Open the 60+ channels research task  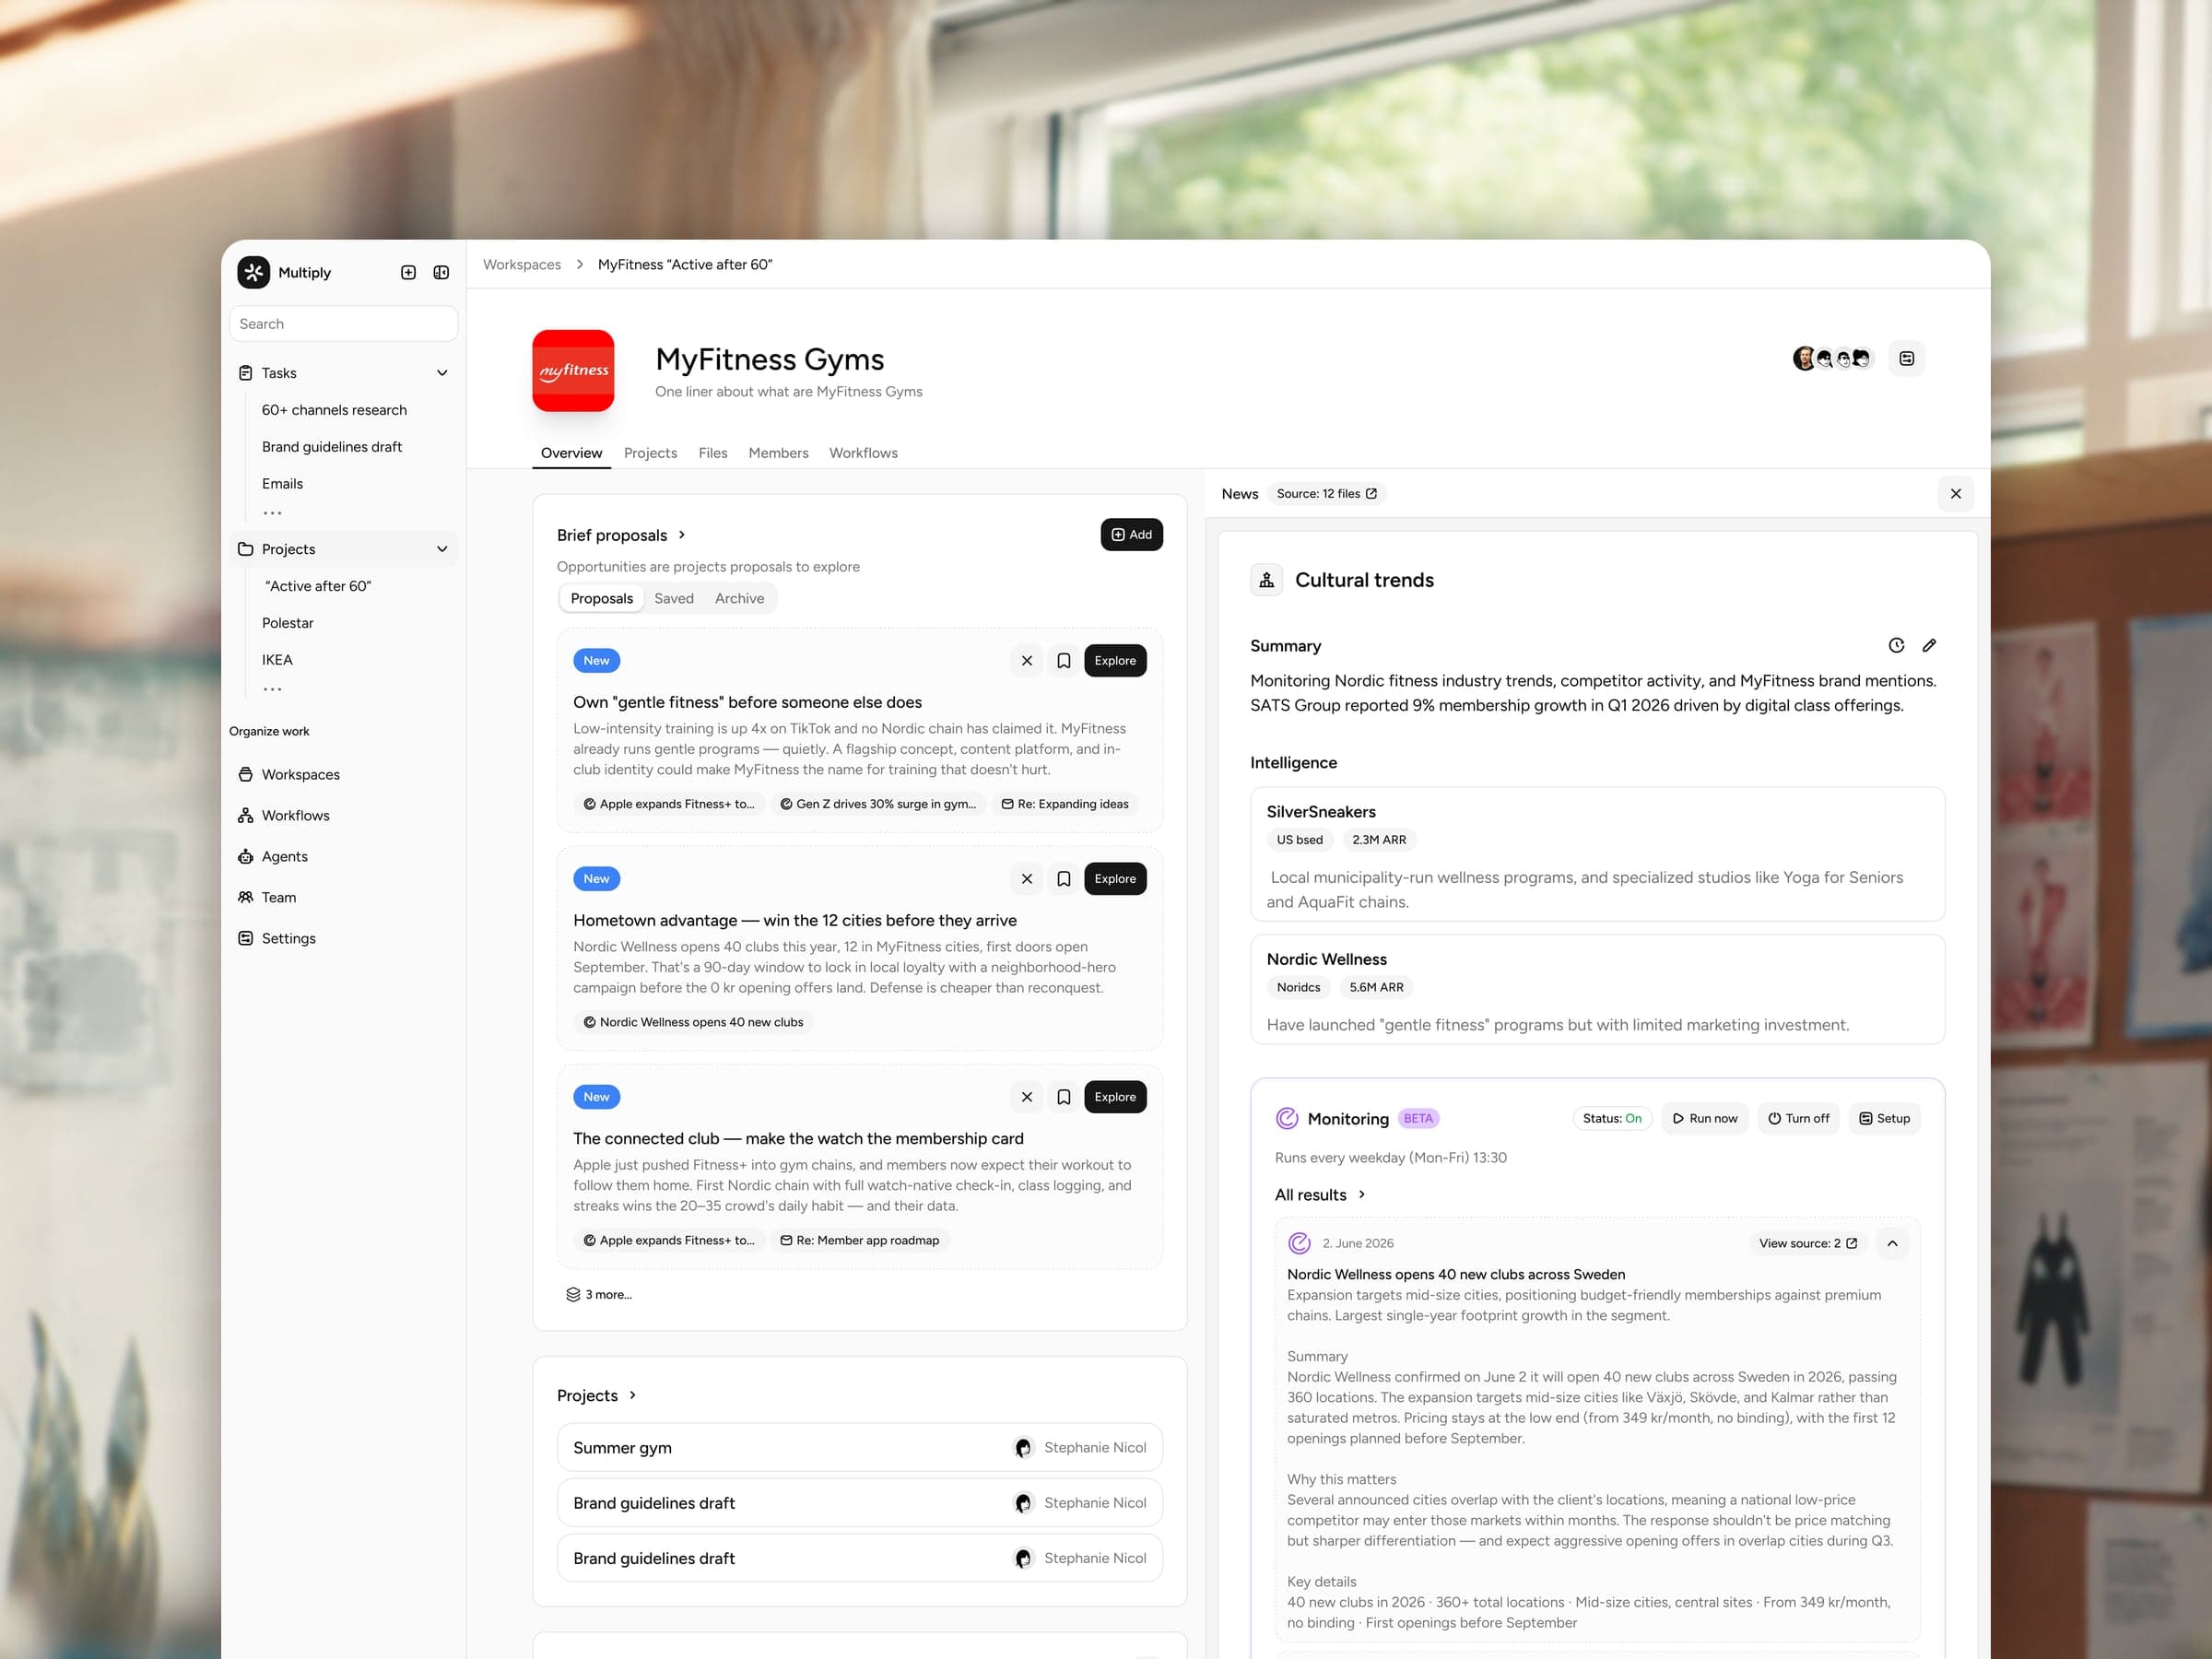(334, 410)
